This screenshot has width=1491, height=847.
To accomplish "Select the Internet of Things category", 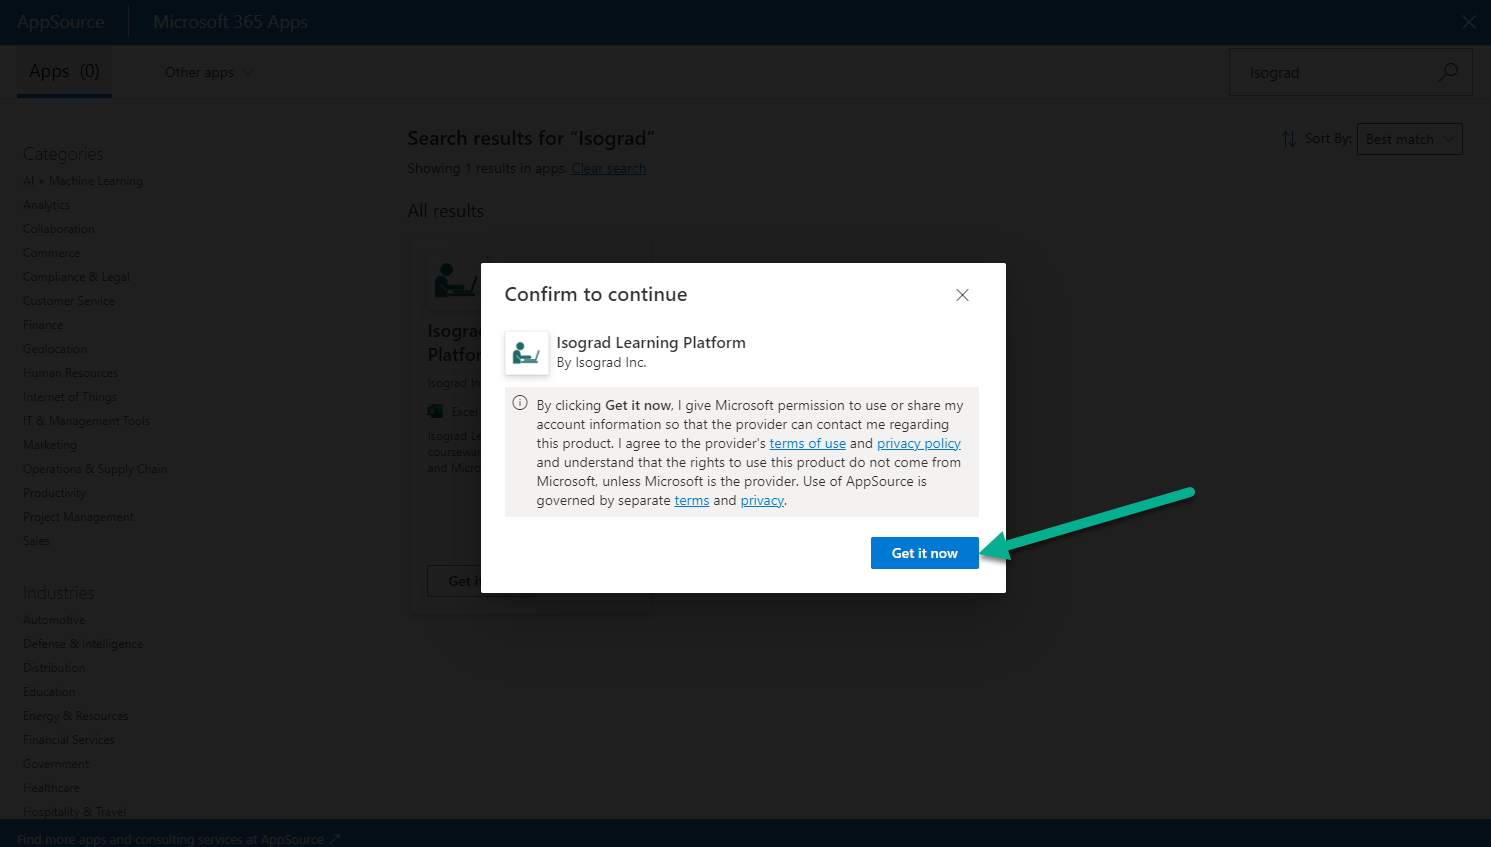I will pos(70,397).
